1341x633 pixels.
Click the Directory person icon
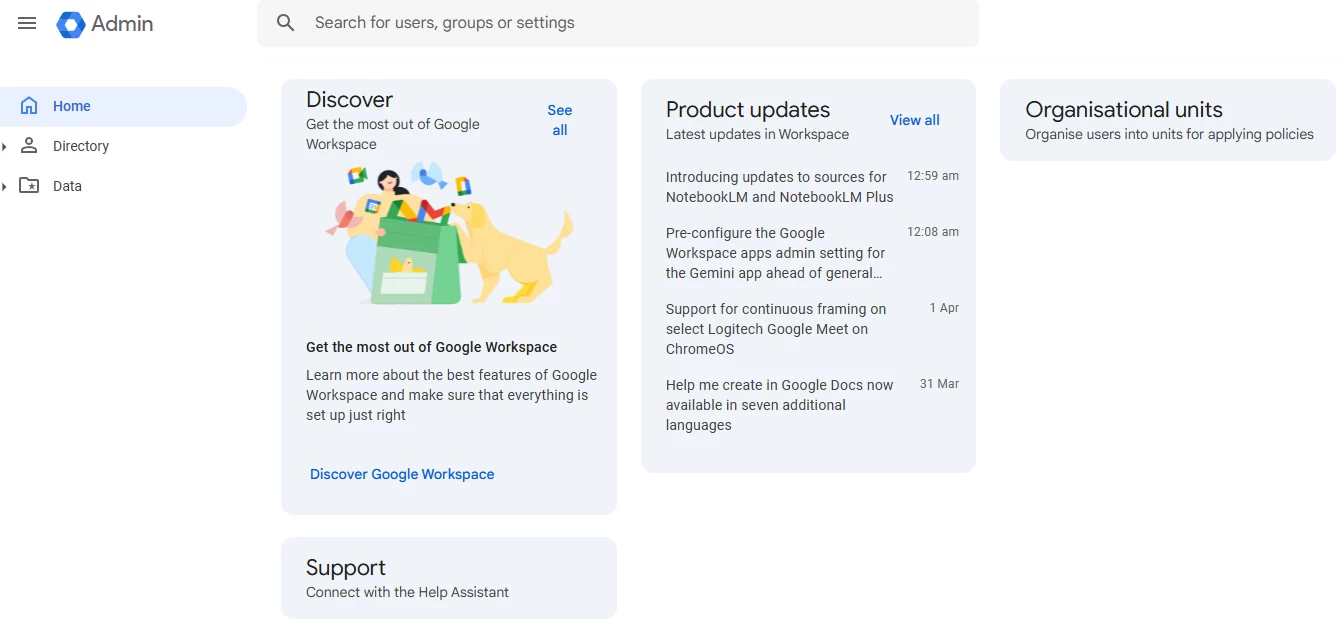click(x=29, y=146)
